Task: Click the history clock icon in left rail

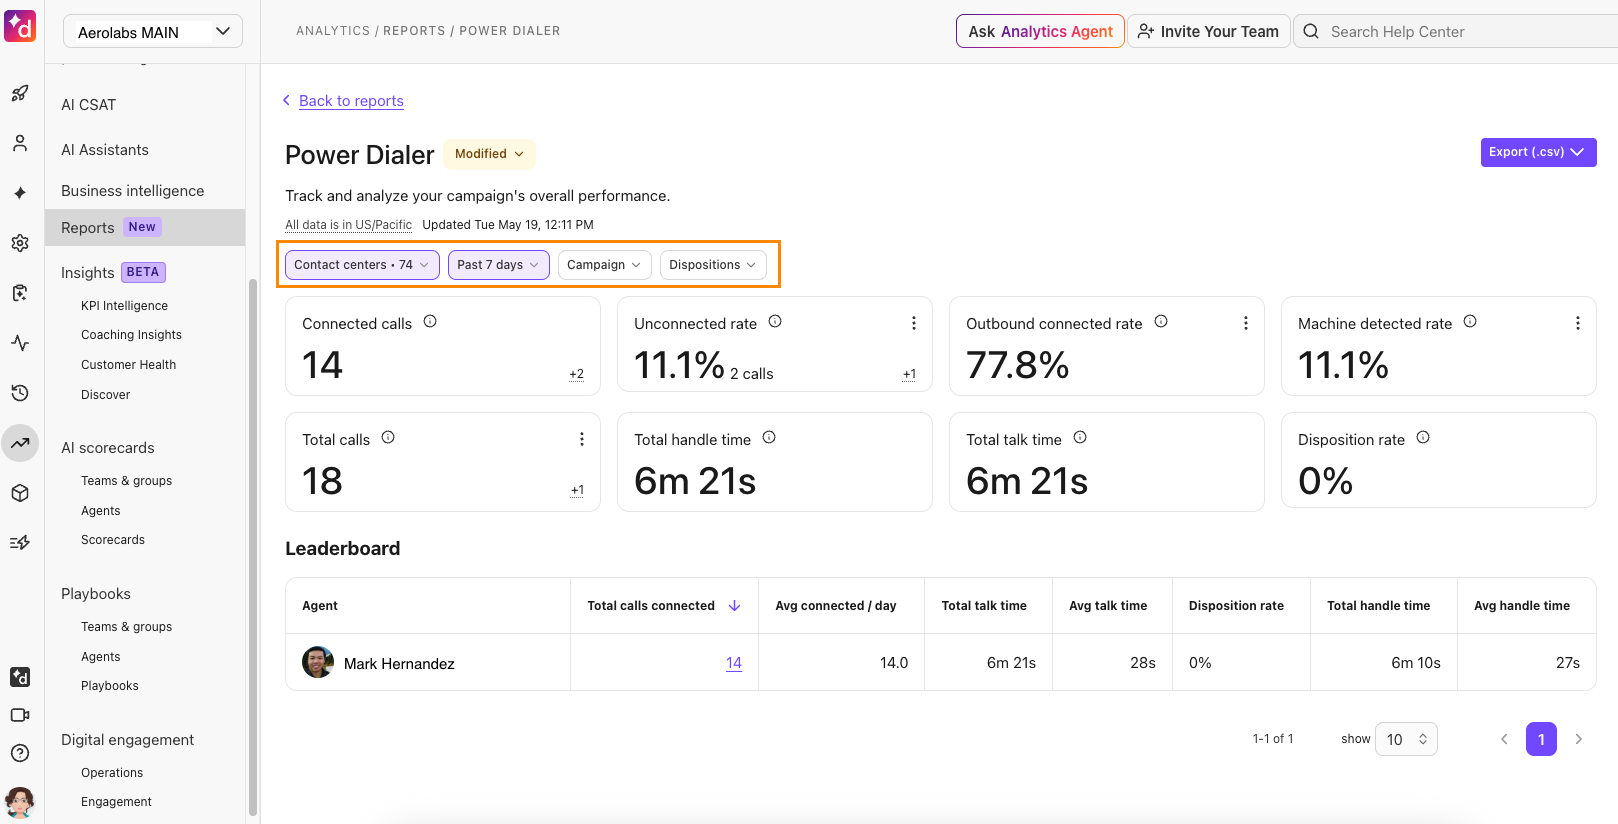Action: point(20,393)
